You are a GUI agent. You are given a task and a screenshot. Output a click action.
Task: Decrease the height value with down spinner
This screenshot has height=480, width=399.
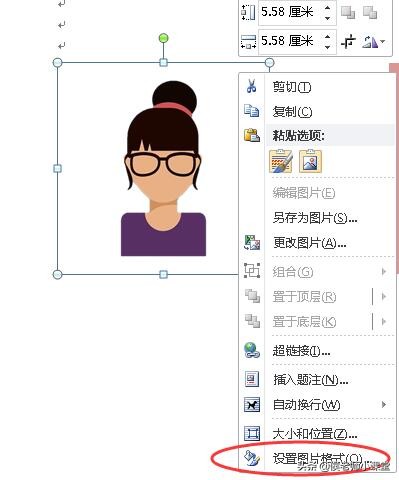328,18
